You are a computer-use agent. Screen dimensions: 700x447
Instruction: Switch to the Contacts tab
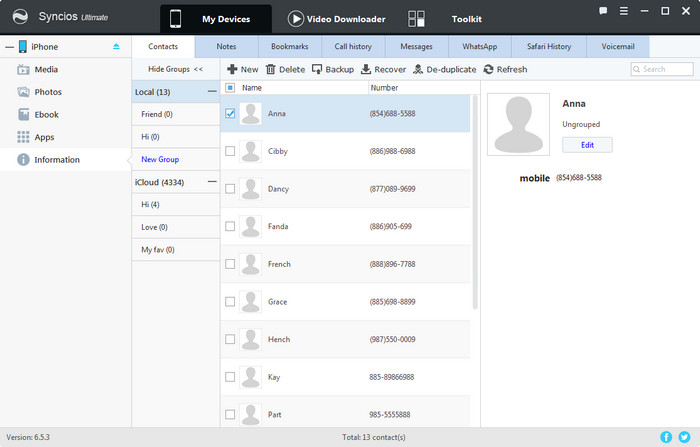163,46
